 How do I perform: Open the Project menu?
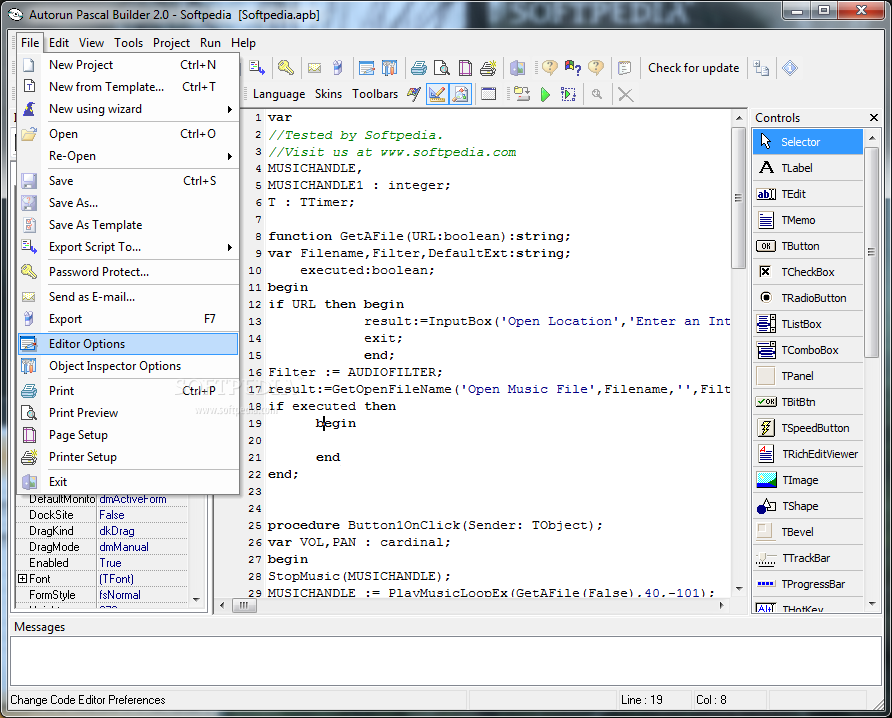point(171,43)
